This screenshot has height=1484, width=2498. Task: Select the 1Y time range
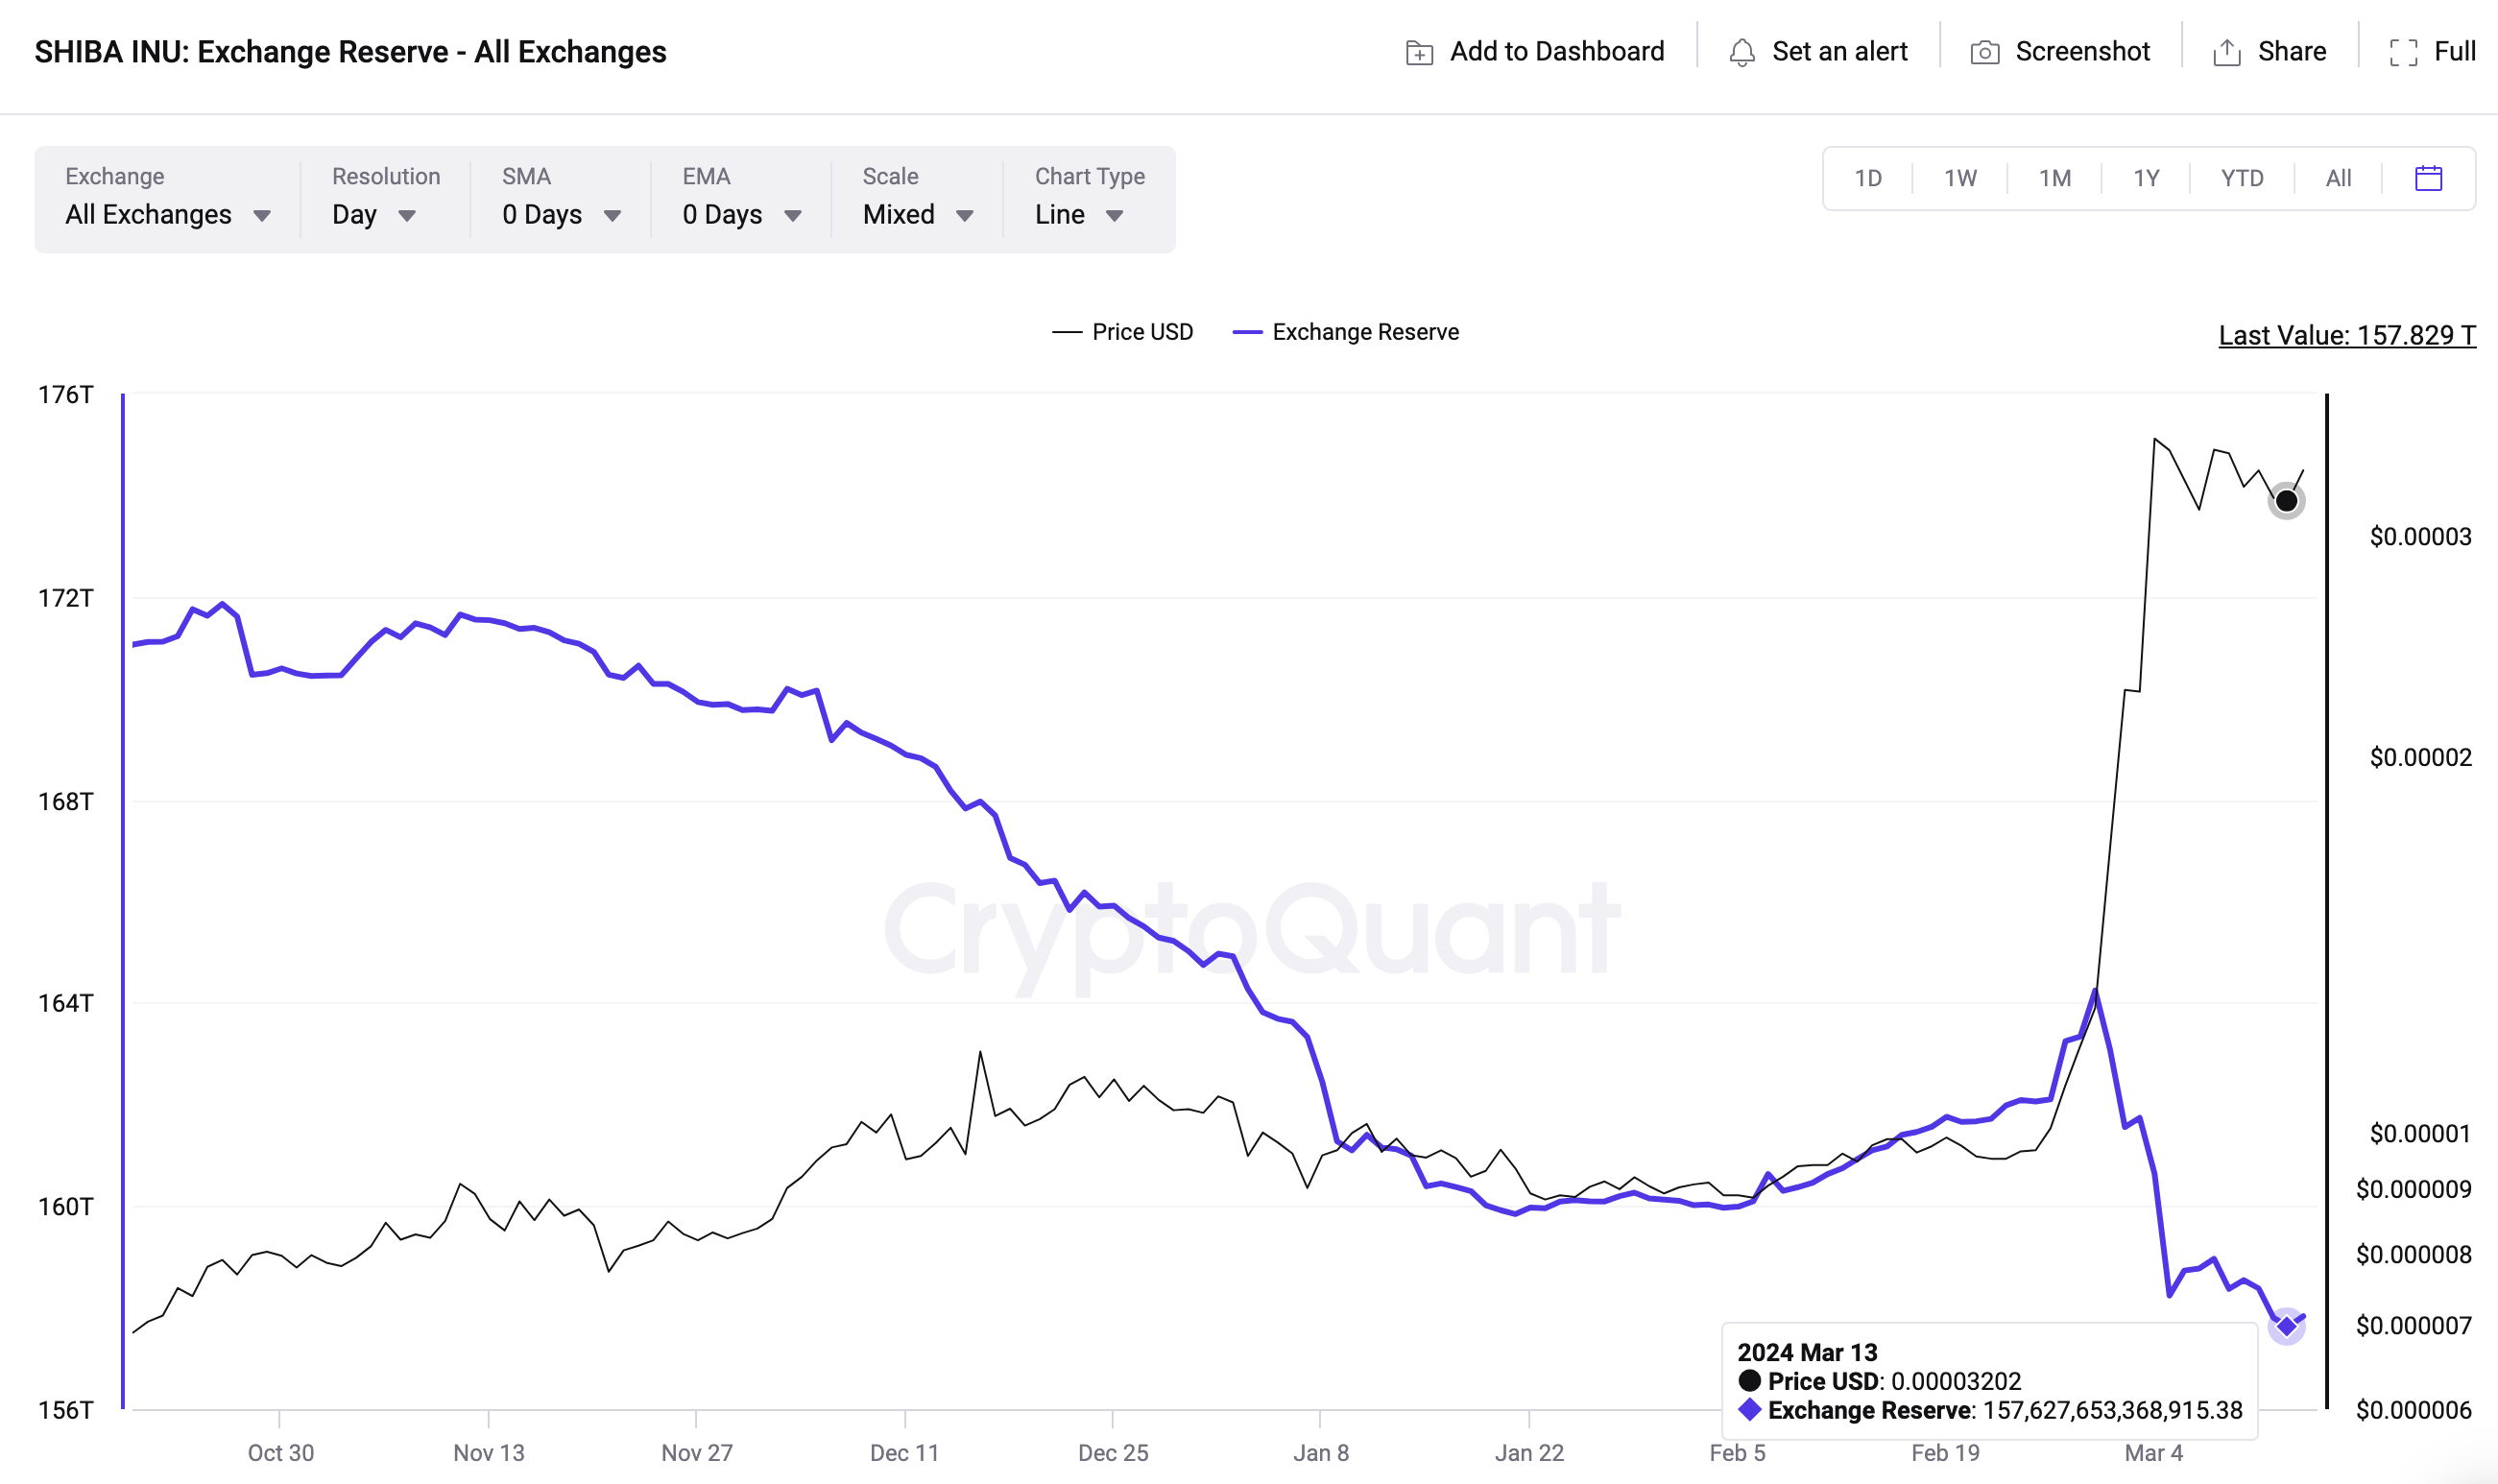(2145, 178)
